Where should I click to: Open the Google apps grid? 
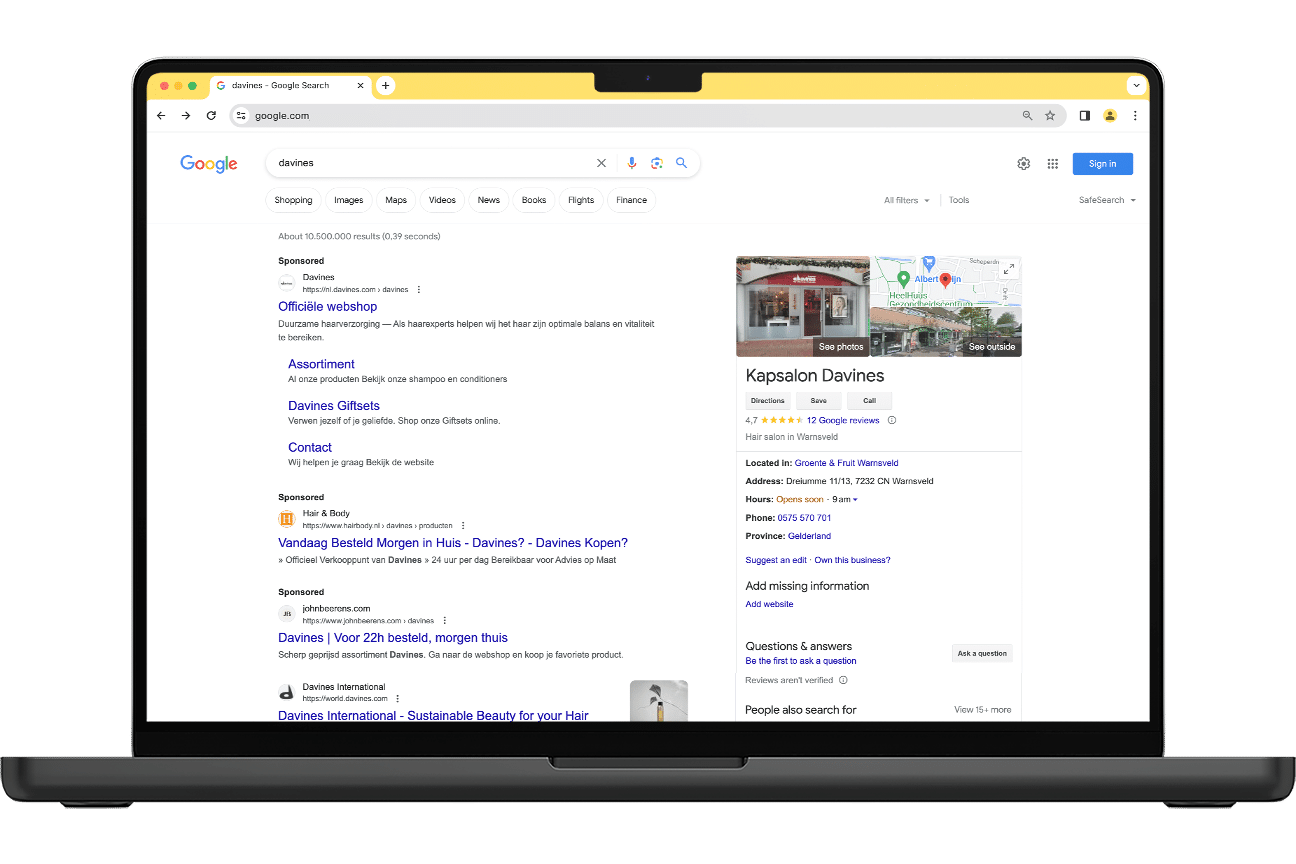pyautogui.click(x=1053, y=164)
